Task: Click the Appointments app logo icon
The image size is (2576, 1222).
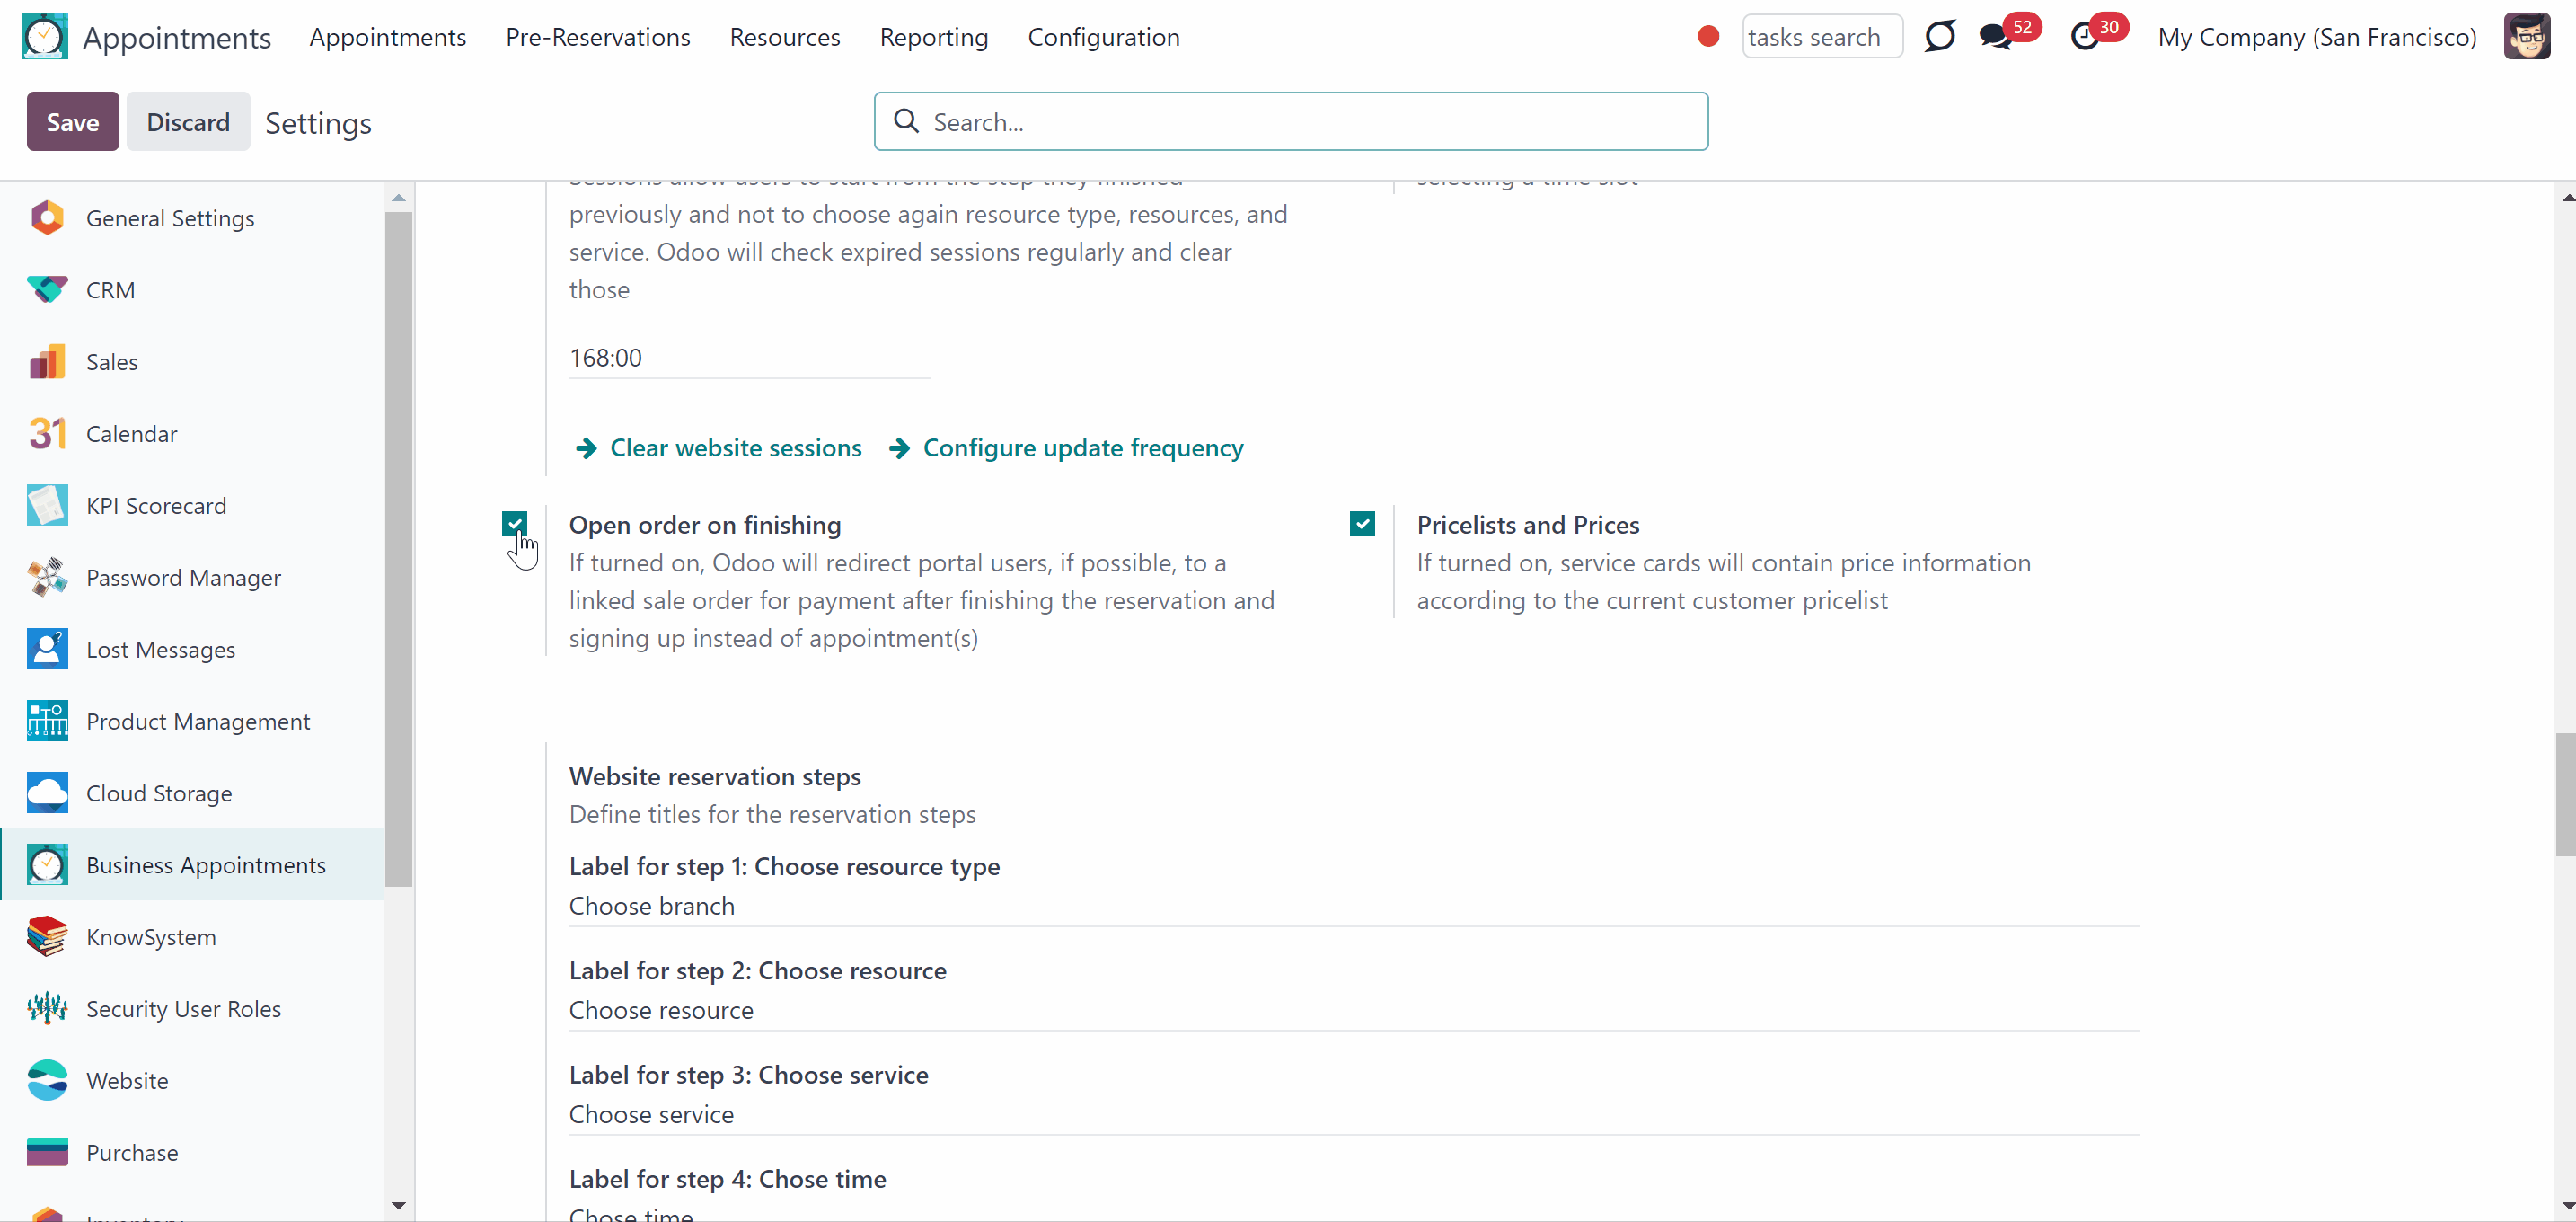Action: pos(45,37)
